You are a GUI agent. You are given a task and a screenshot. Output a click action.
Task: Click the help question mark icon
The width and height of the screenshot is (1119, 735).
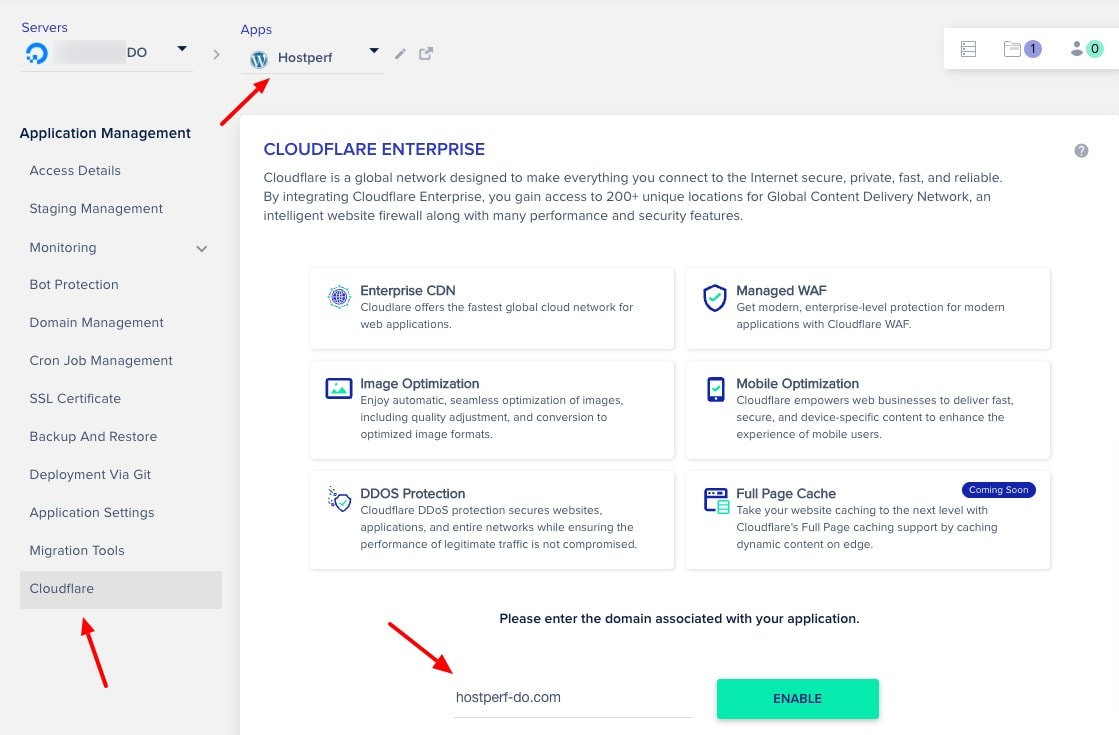coord(1081,151)
